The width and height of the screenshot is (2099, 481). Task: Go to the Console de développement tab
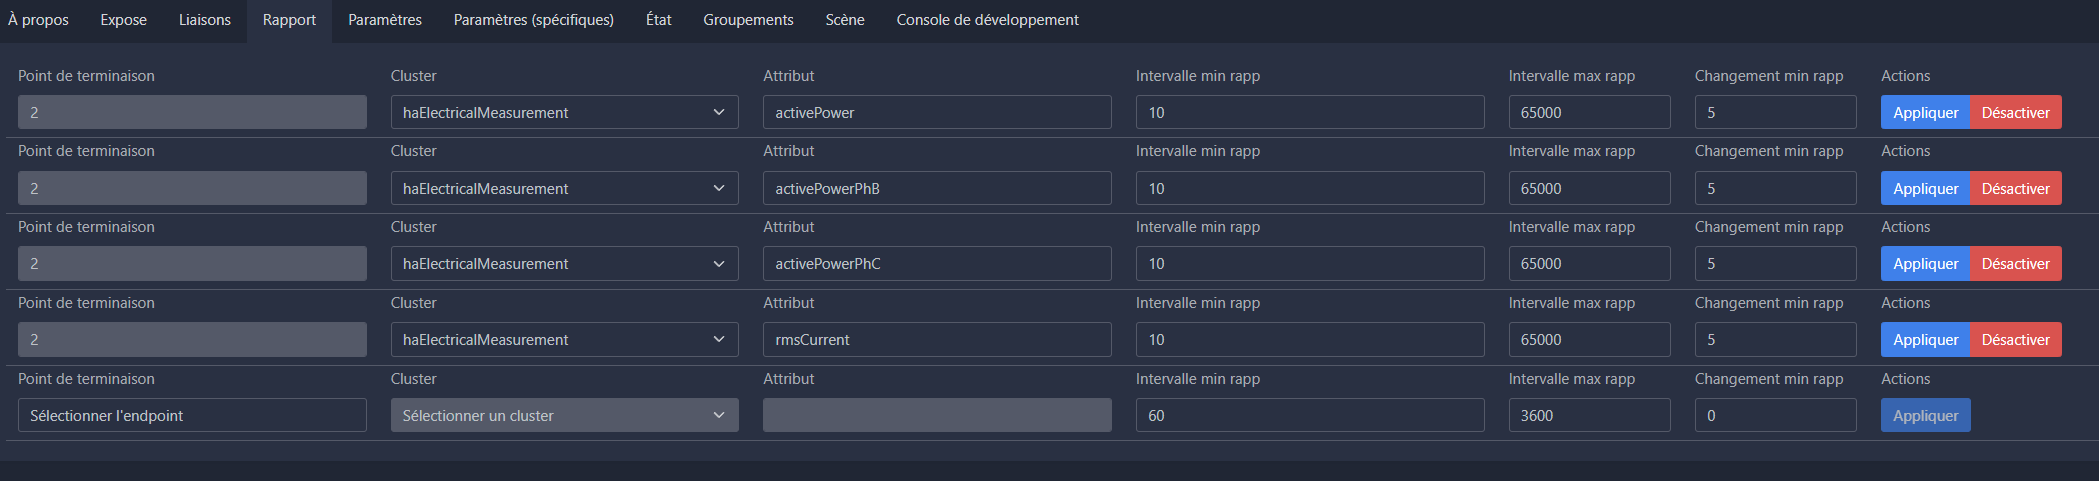(x=987, y=20)
